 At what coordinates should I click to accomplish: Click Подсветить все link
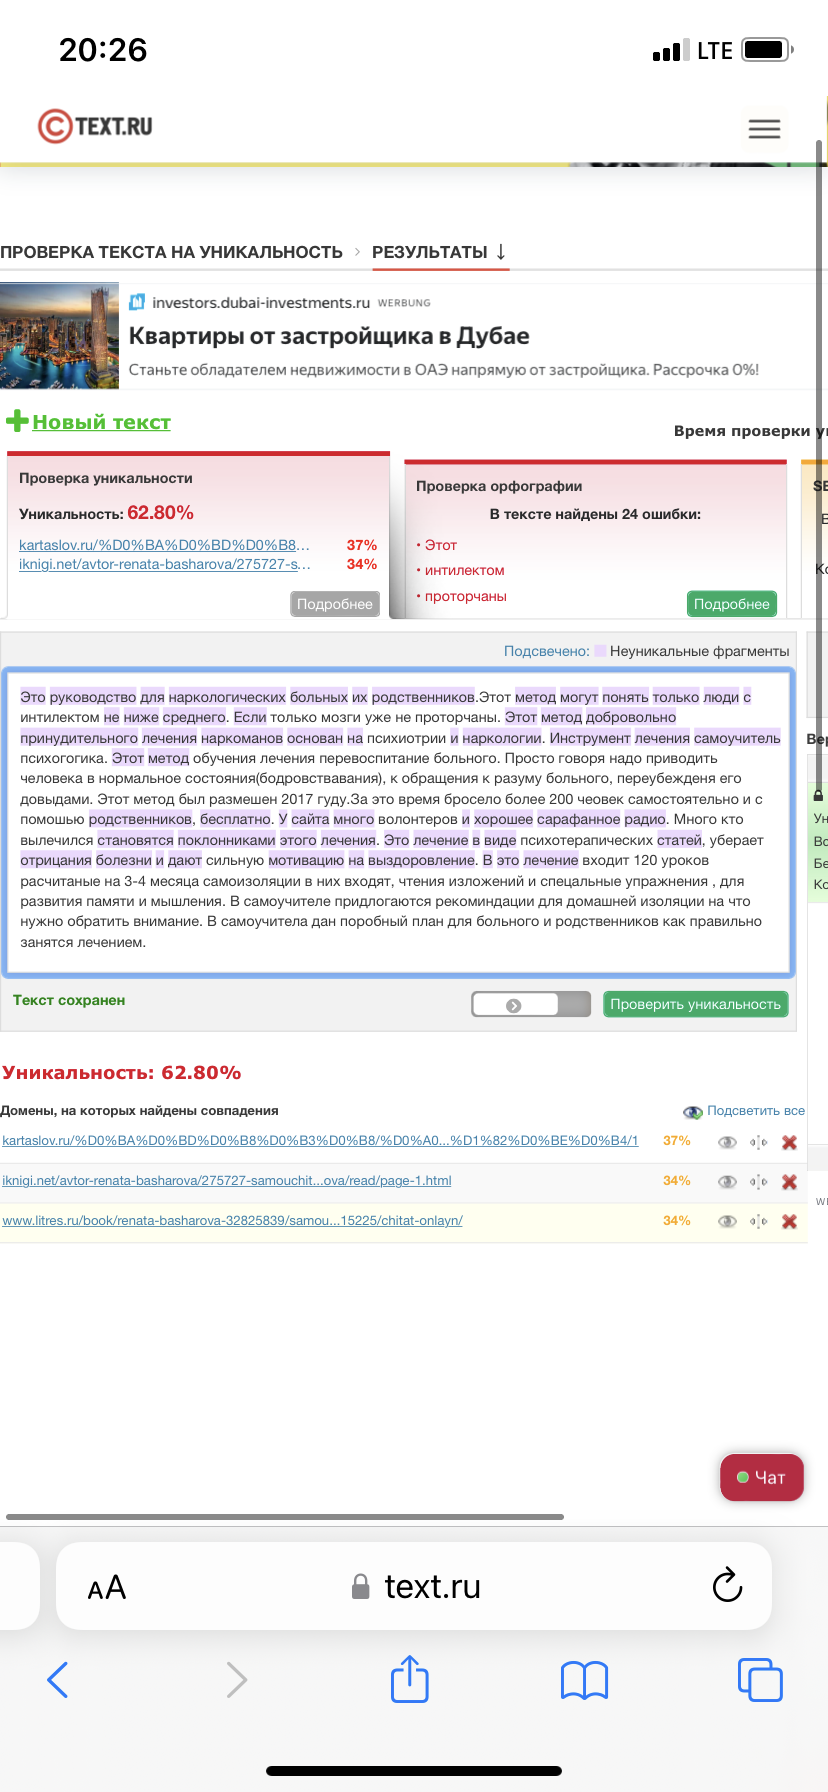(x=755, y=1111)
